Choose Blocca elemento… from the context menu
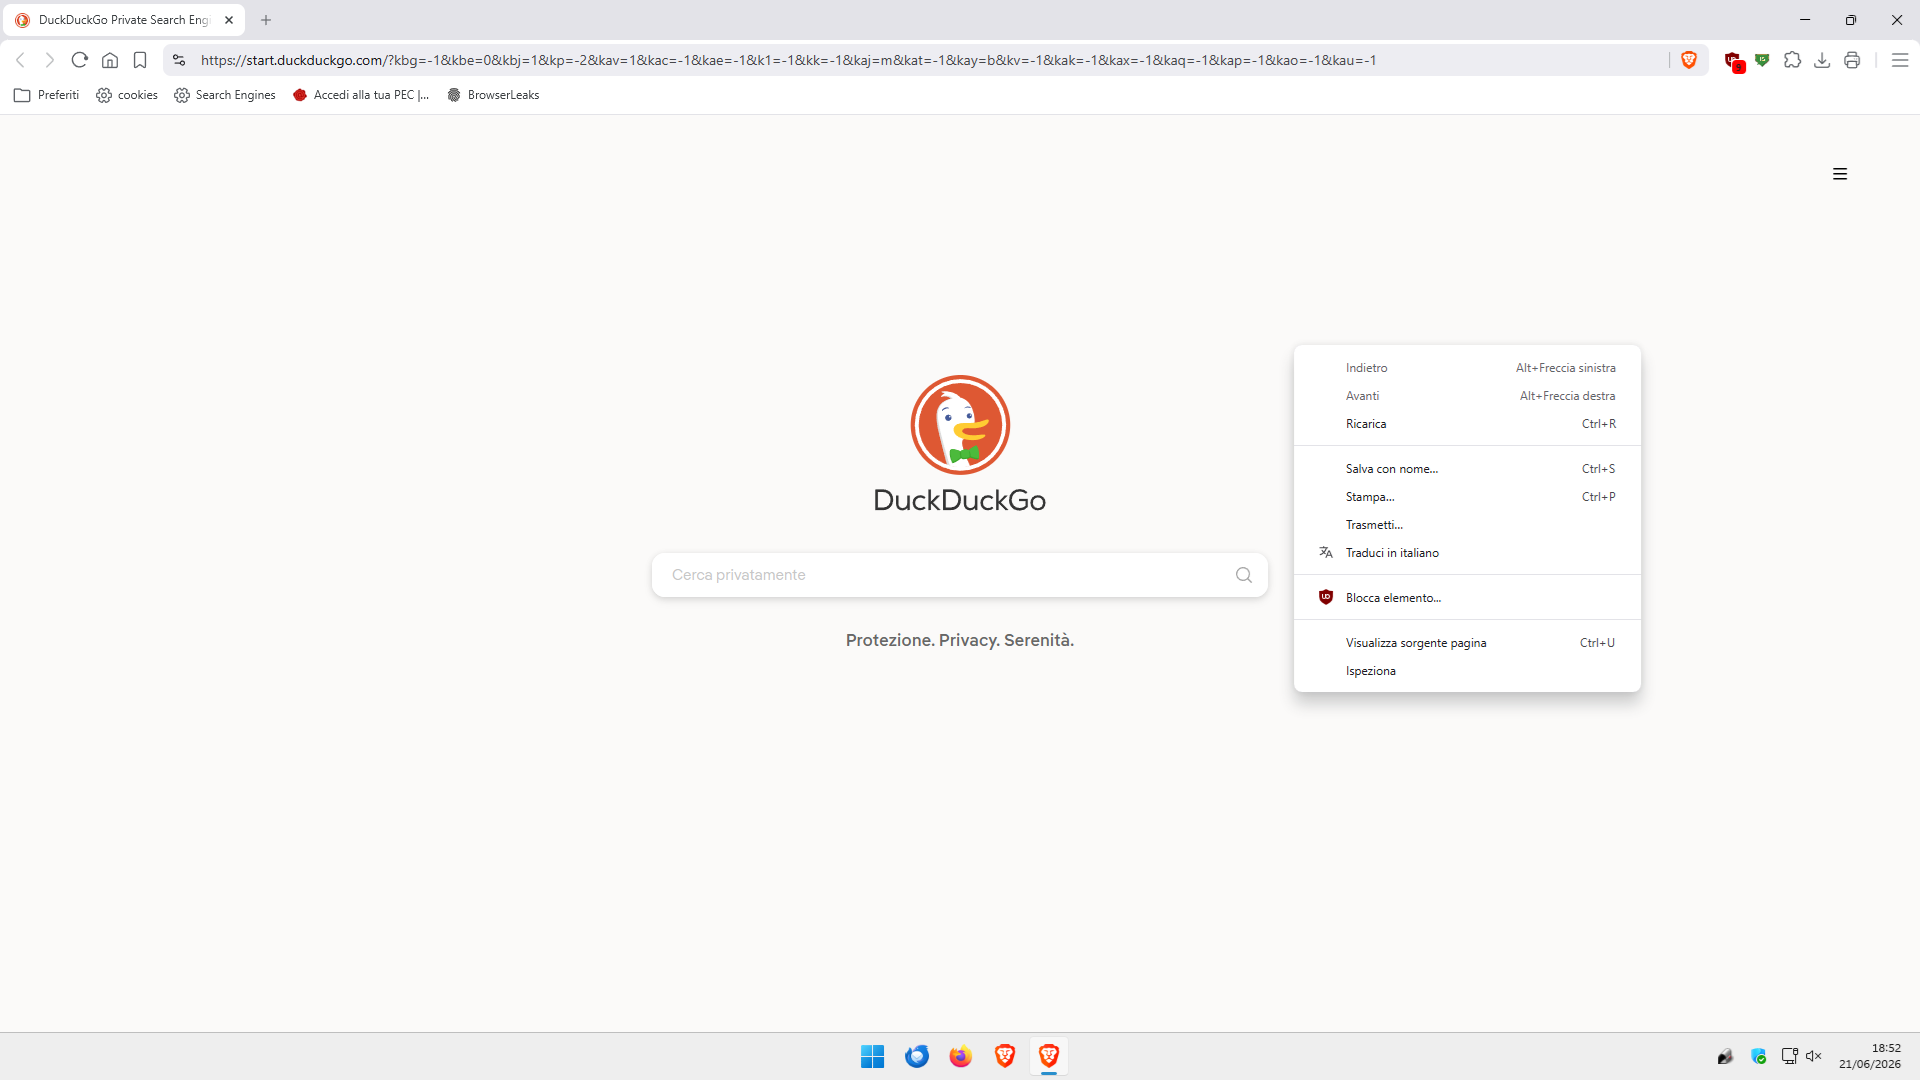Image resolution: width=1920 pixels, height=1080 pixels. 1467,598
